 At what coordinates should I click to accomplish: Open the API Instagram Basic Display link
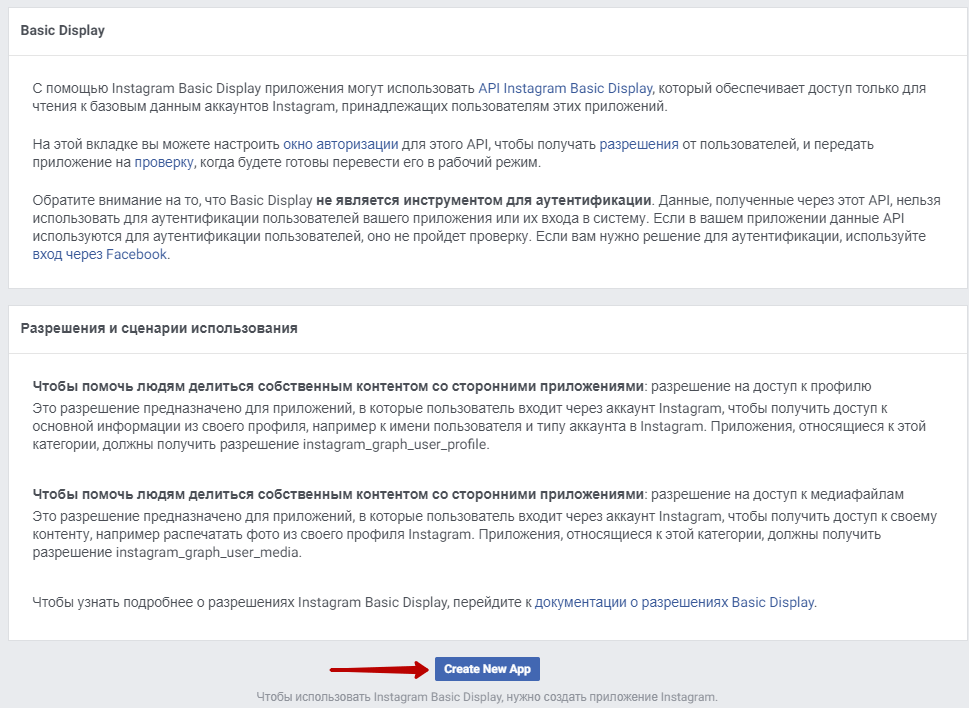click(565, 88)
